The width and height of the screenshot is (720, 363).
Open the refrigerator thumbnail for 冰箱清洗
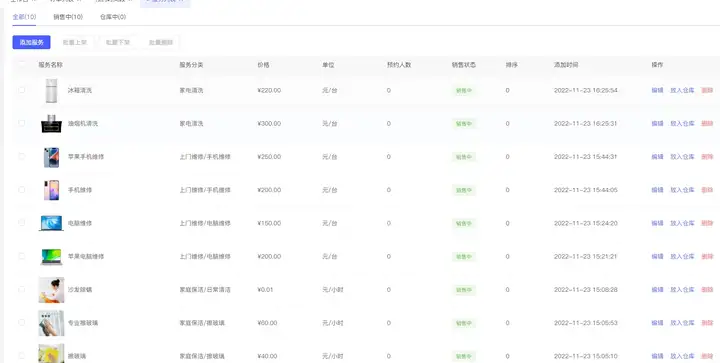coord(51,90)
